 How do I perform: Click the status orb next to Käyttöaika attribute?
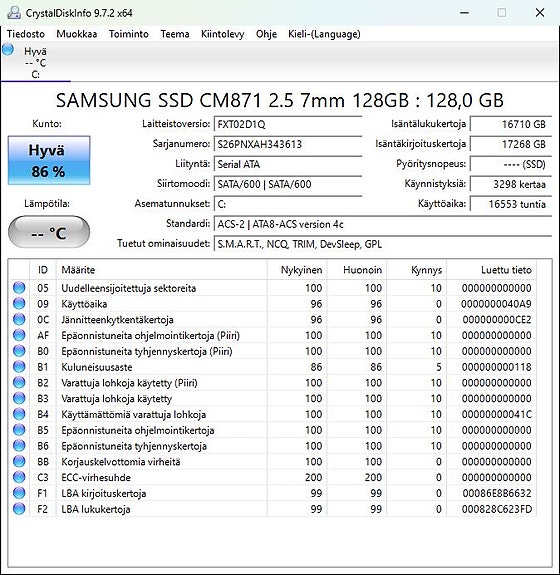tap(19, 304)
